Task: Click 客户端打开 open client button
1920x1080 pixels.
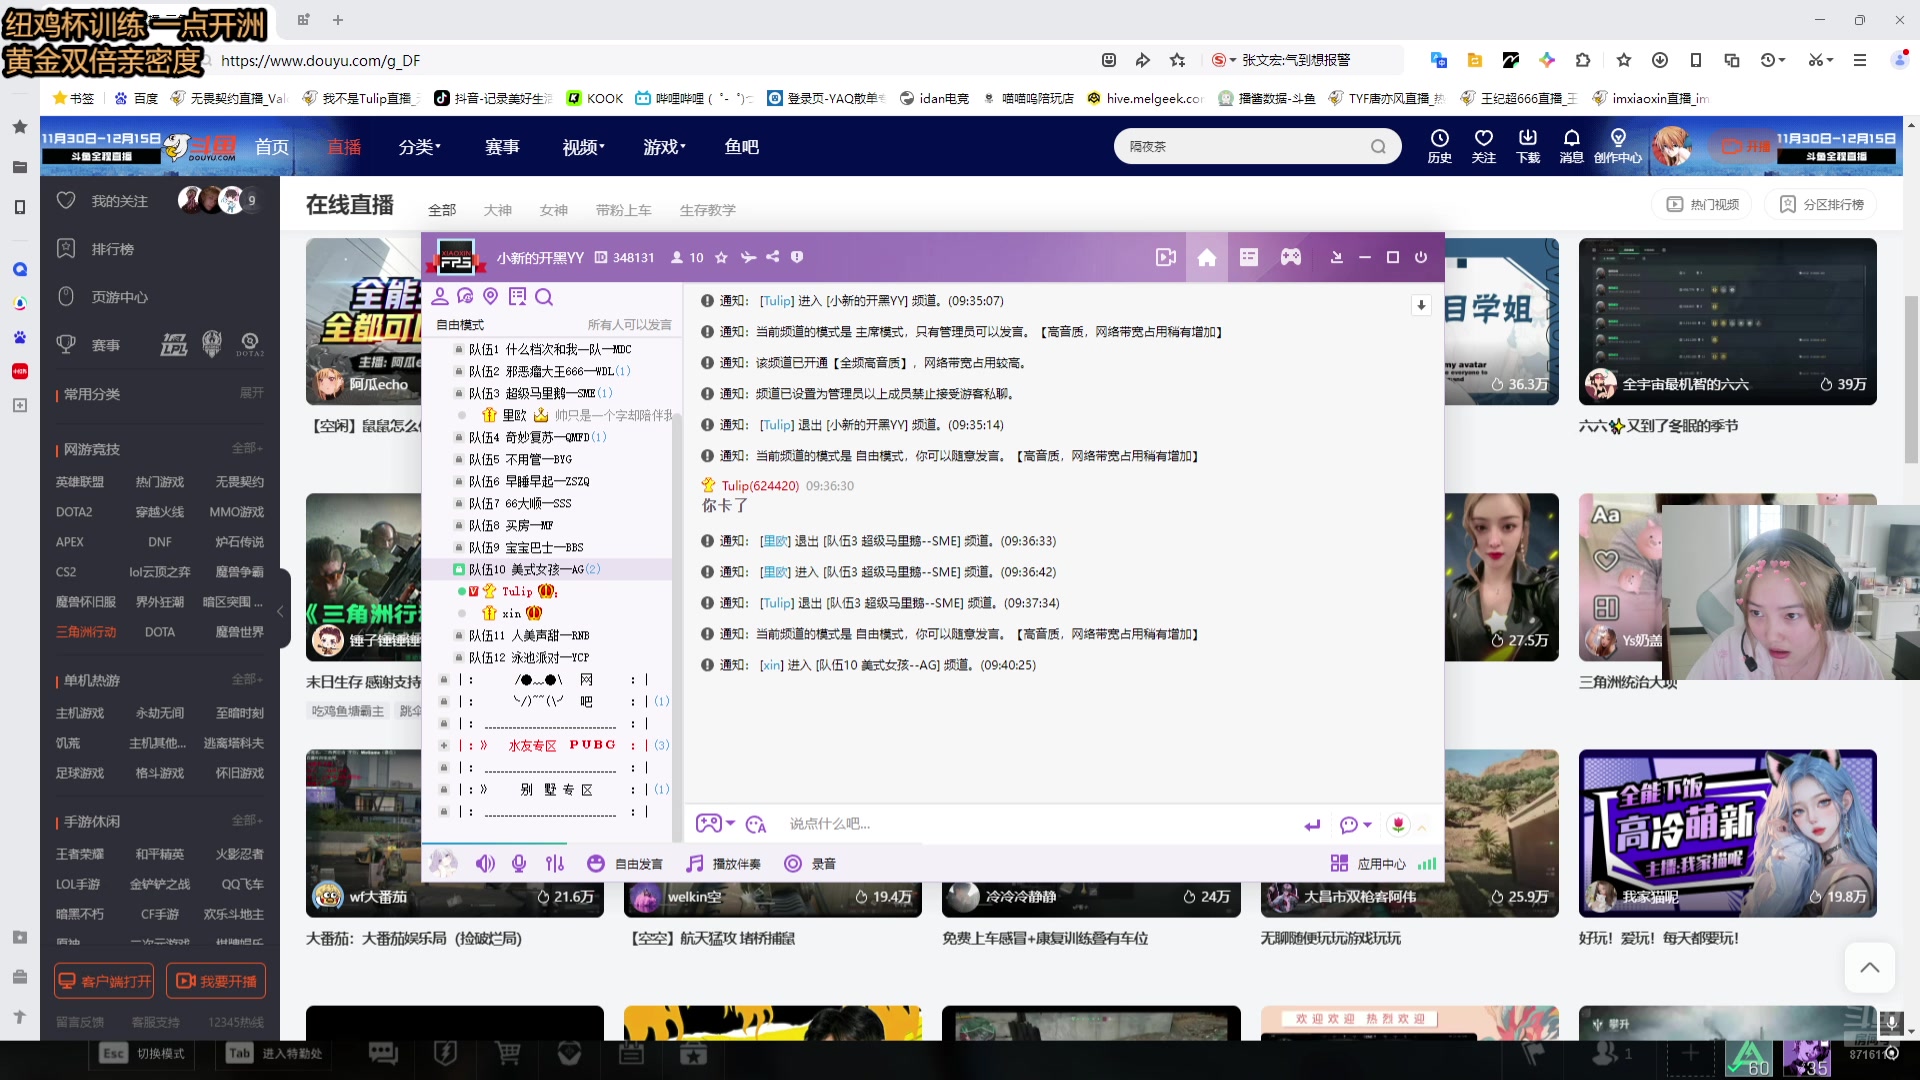Action: click(104, 980)
